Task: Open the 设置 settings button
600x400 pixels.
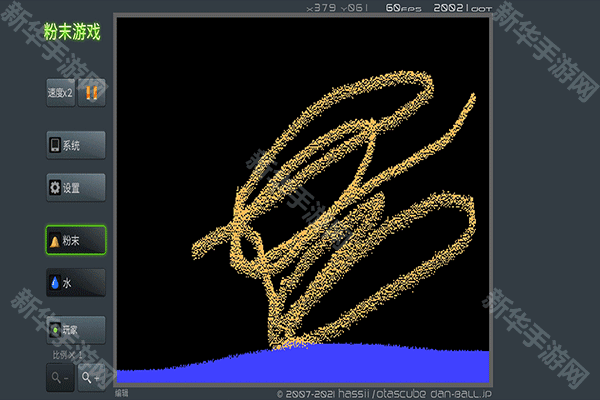Action: 76,187
